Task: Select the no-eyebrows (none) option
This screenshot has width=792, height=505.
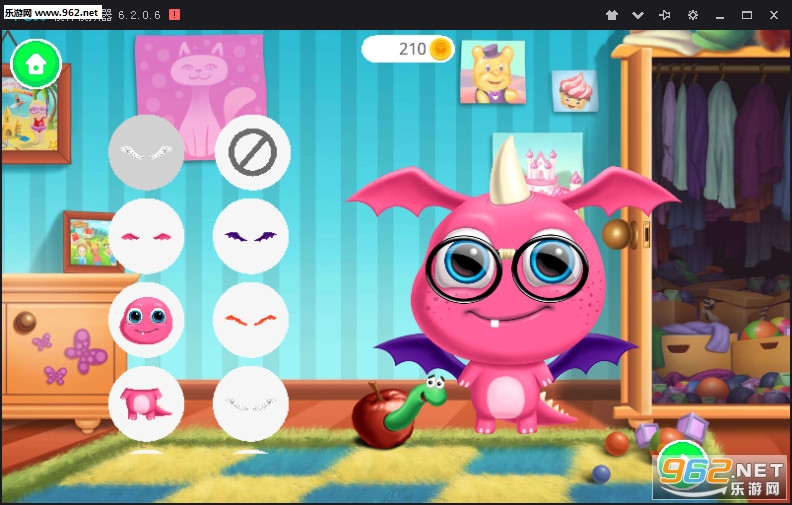Action: point(252,153)
